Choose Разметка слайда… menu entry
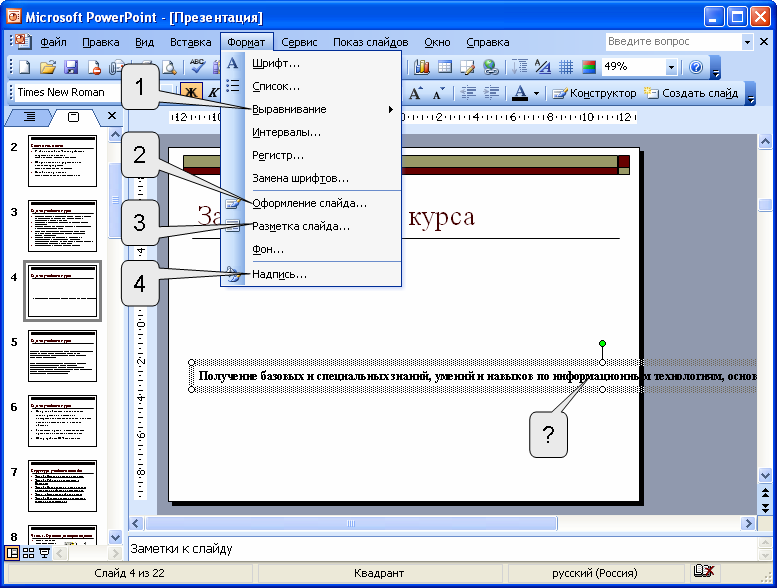Screen dimensions: 777x588 coord(311,226)
